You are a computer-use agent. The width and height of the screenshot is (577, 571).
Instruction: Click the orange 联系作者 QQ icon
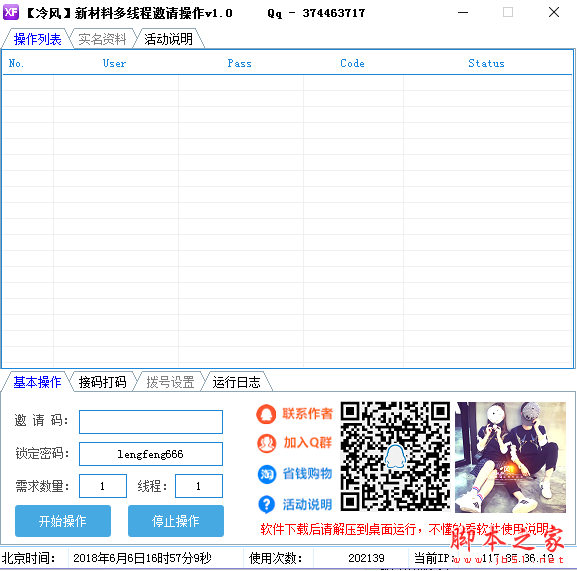(266, 414)
